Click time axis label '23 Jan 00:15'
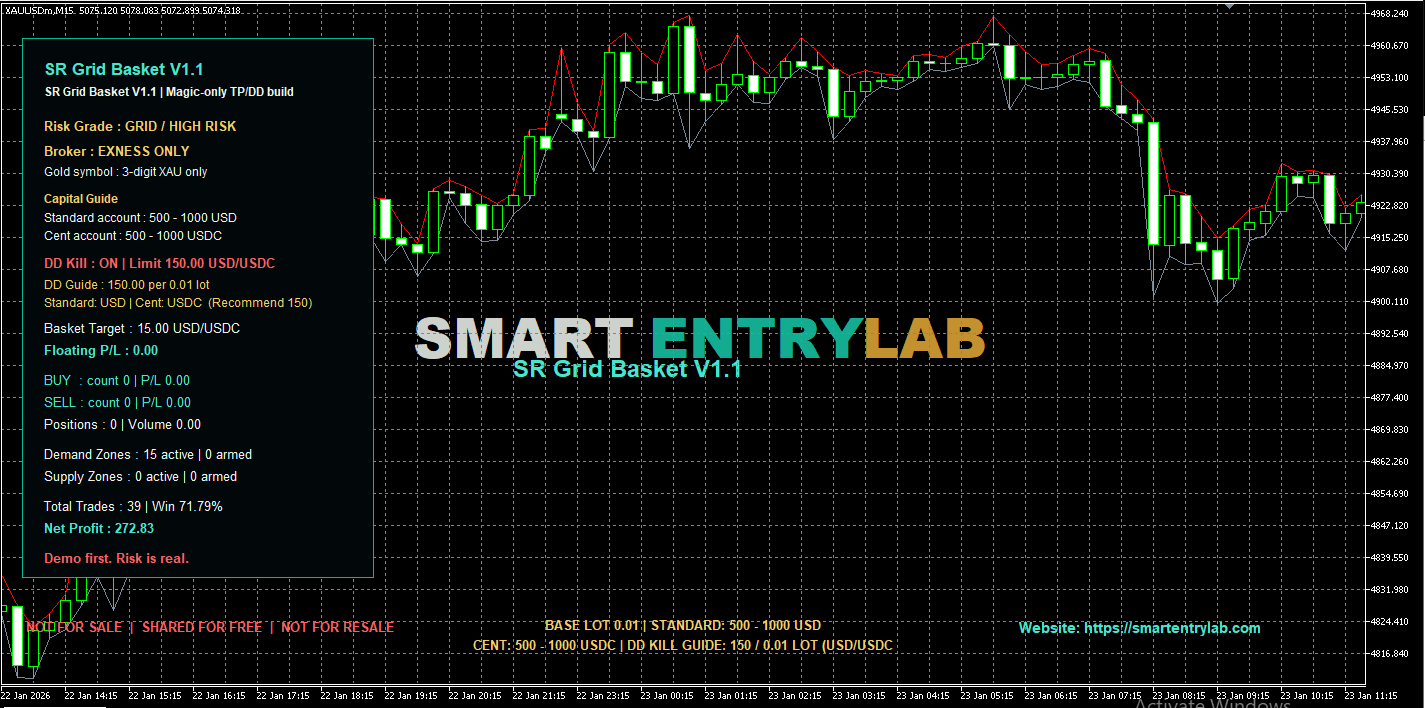 tap(667, 695)
